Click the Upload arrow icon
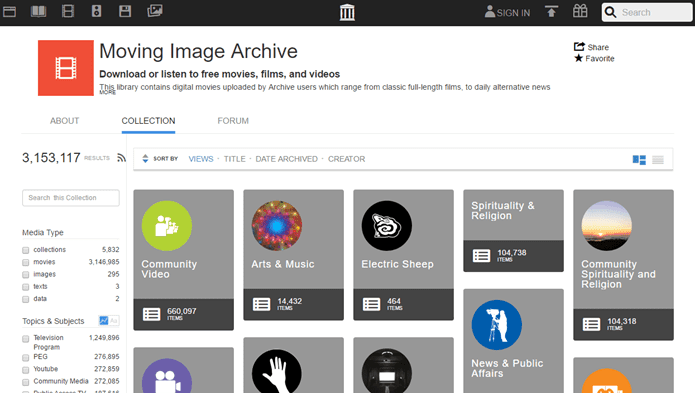Image resolution: width=695 pixels, height=393 pixels. pyautogui.click(x=551, y=12)
